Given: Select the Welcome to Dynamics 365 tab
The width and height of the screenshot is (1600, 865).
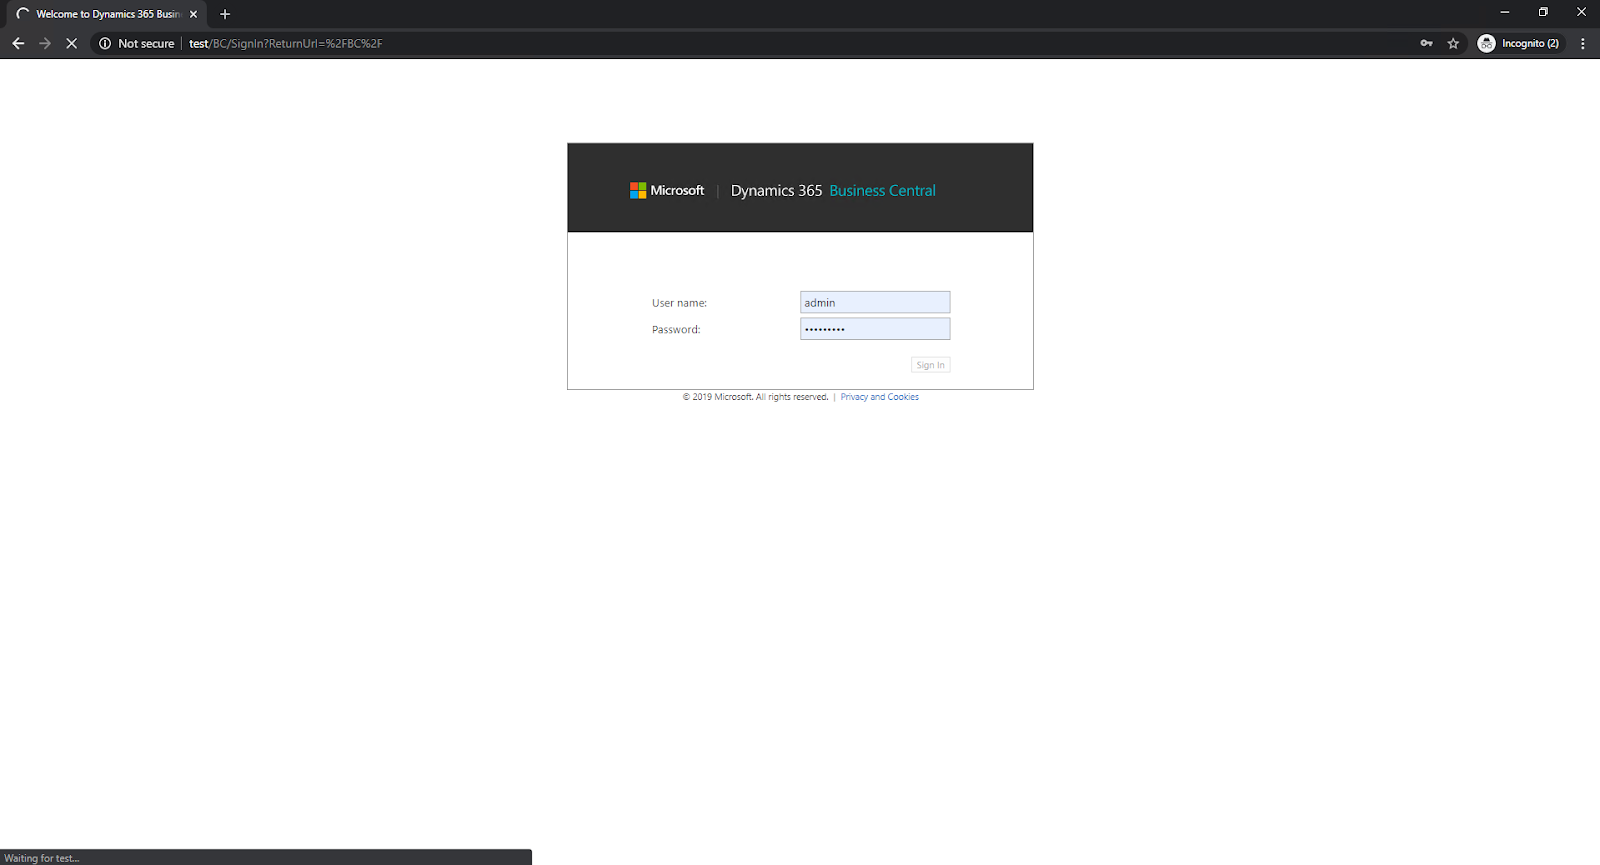Looking at the screenshot, I should (107, 14).
